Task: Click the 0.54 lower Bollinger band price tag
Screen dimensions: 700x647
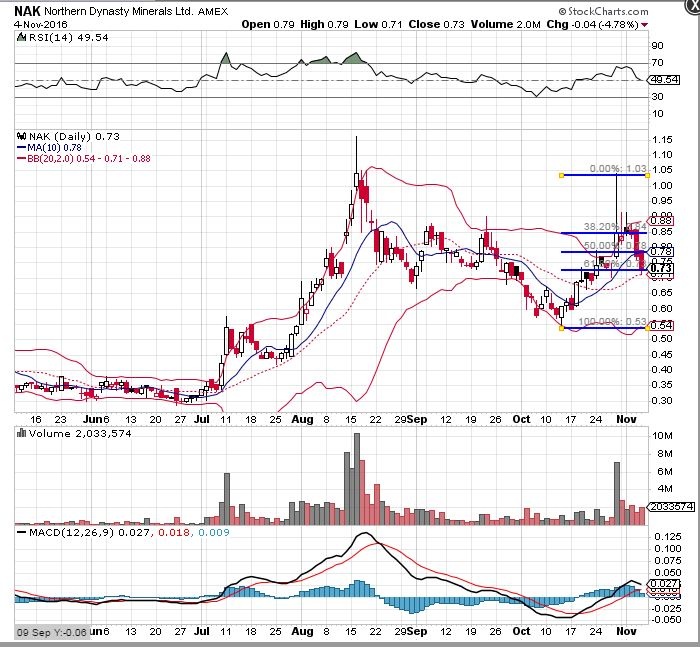Action: point(661,326)
